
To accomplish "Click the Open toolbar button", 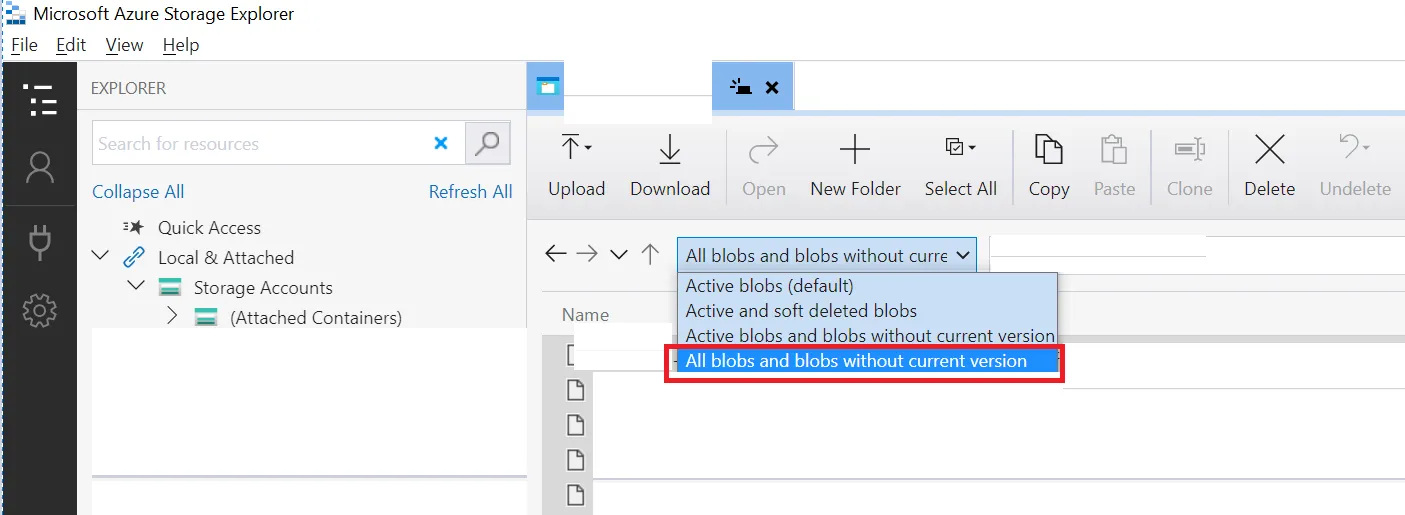I will [763, 166].
